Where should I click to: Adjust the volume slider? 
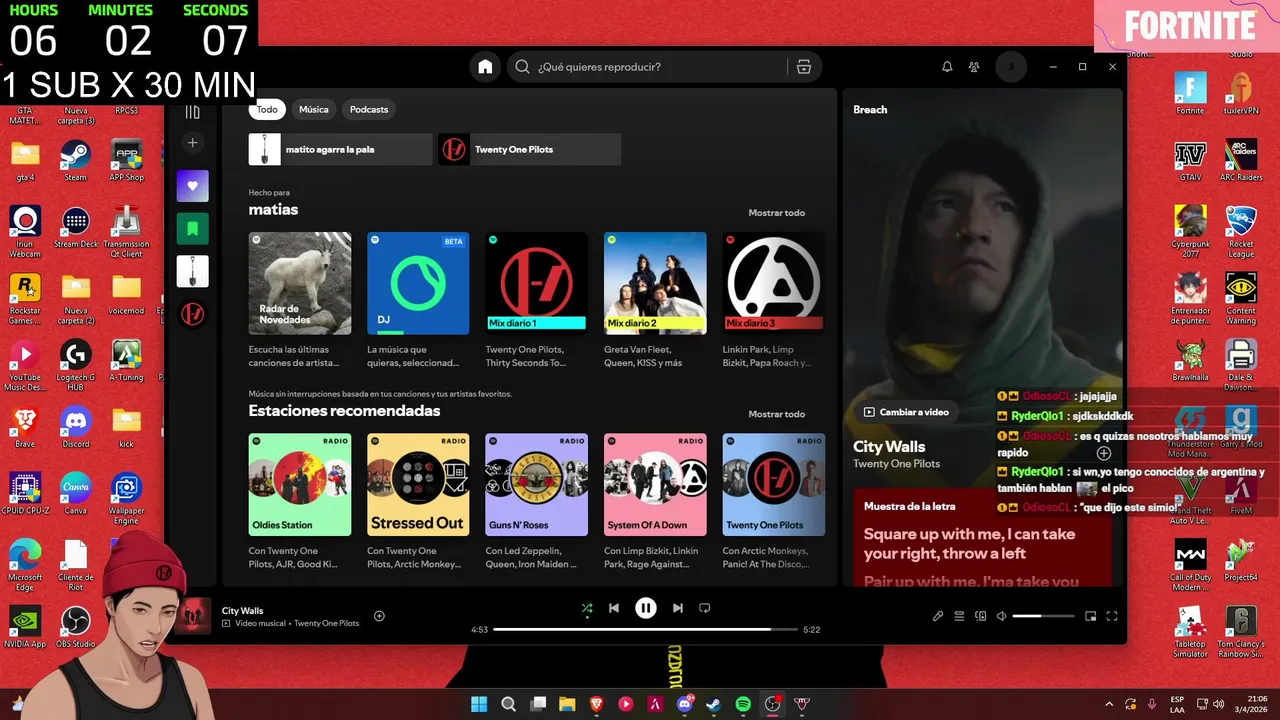(1043, 617)
